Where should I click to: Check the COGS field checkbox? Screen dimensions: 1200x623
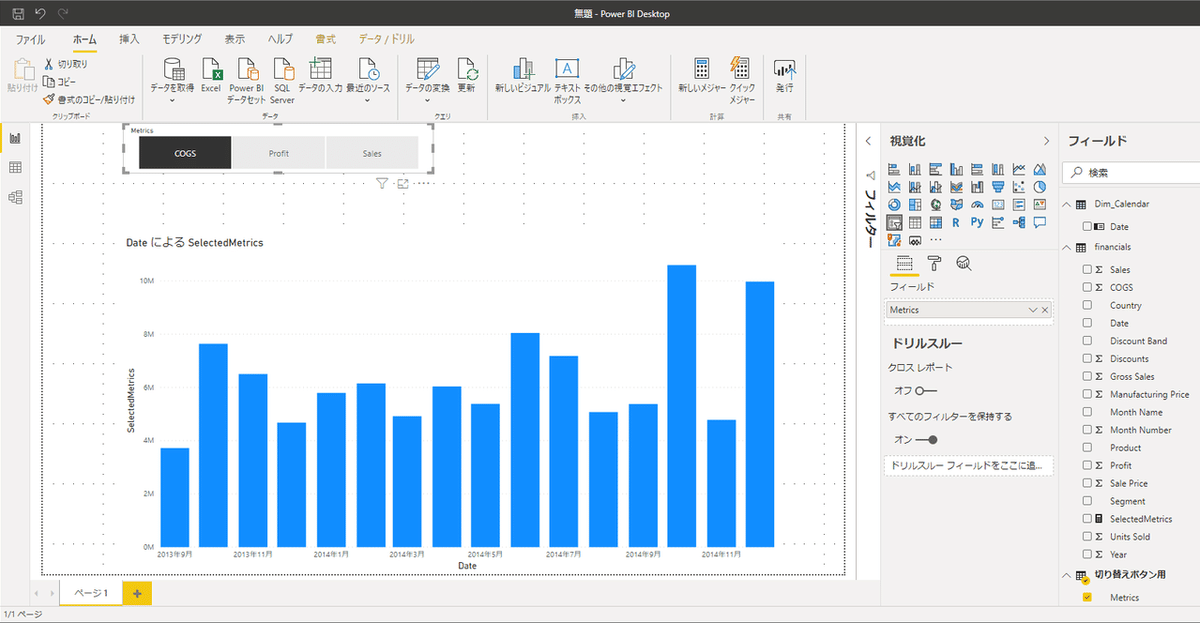pyautogui.click(x=1087, y=288)
